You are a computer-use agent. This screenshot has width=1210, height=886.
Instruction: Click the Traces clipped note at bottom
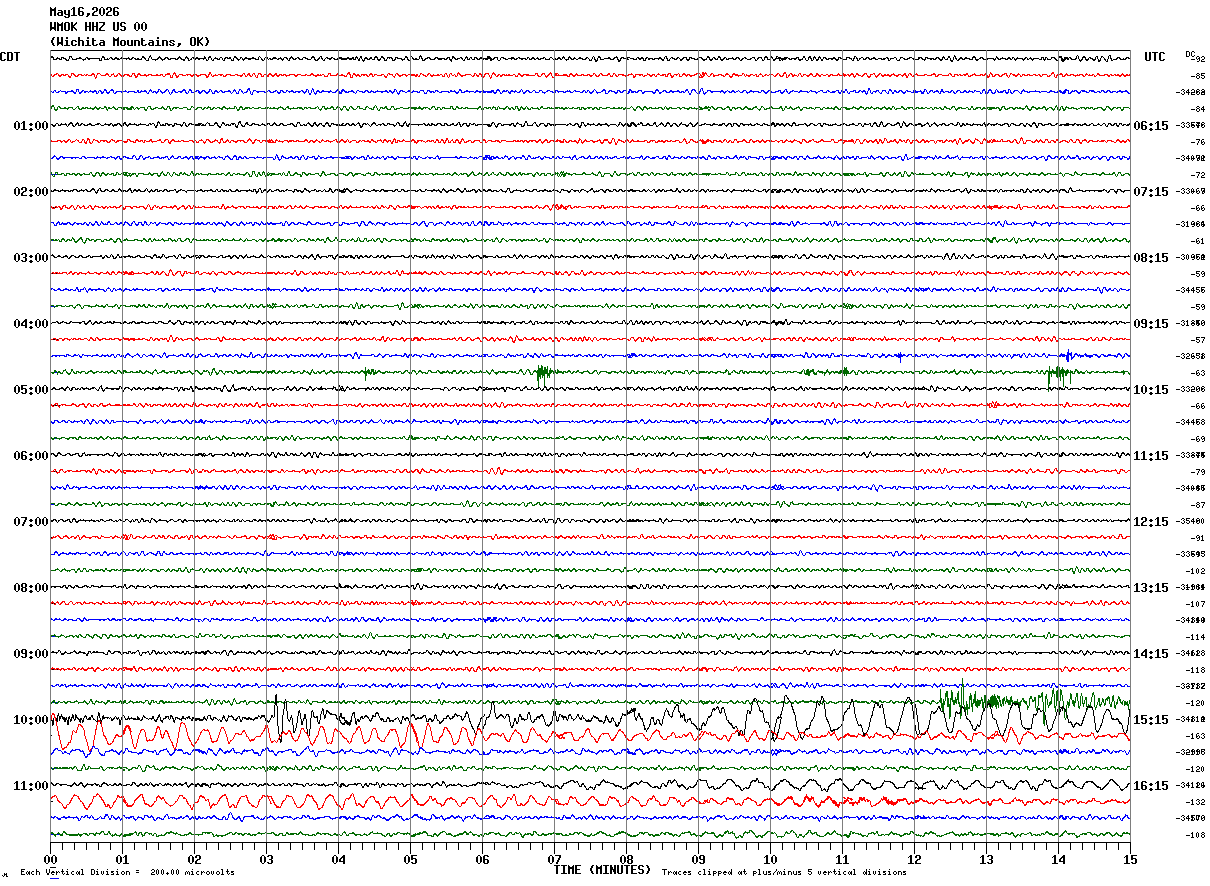tap(784, 872)
